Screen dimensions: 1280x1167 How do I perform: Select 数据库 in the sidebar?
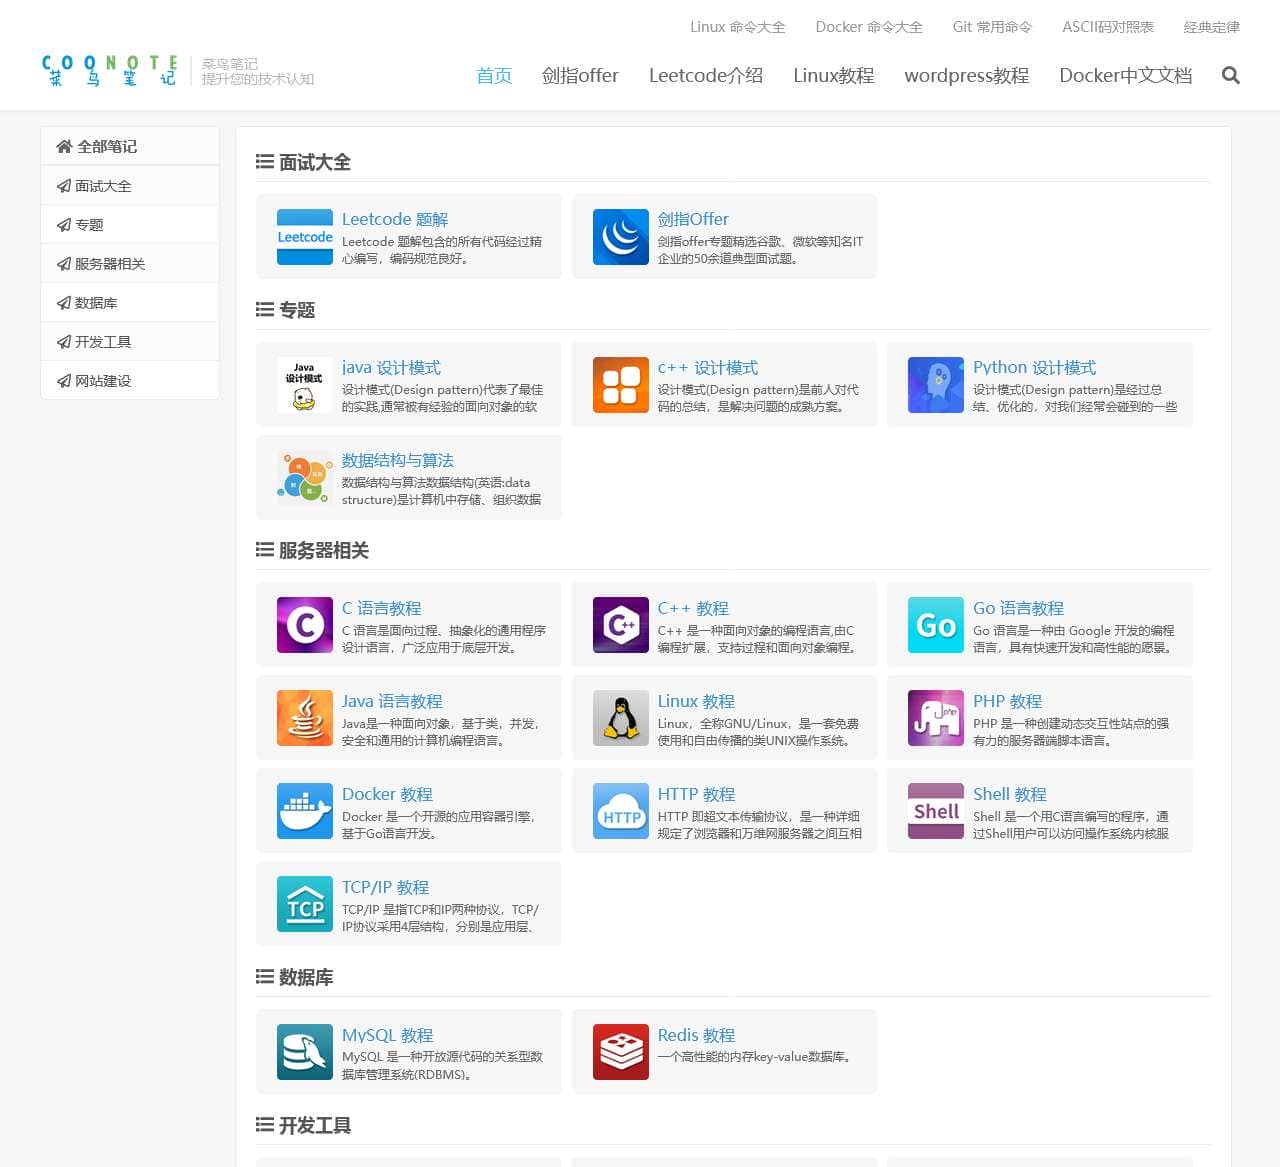point(130,303)
